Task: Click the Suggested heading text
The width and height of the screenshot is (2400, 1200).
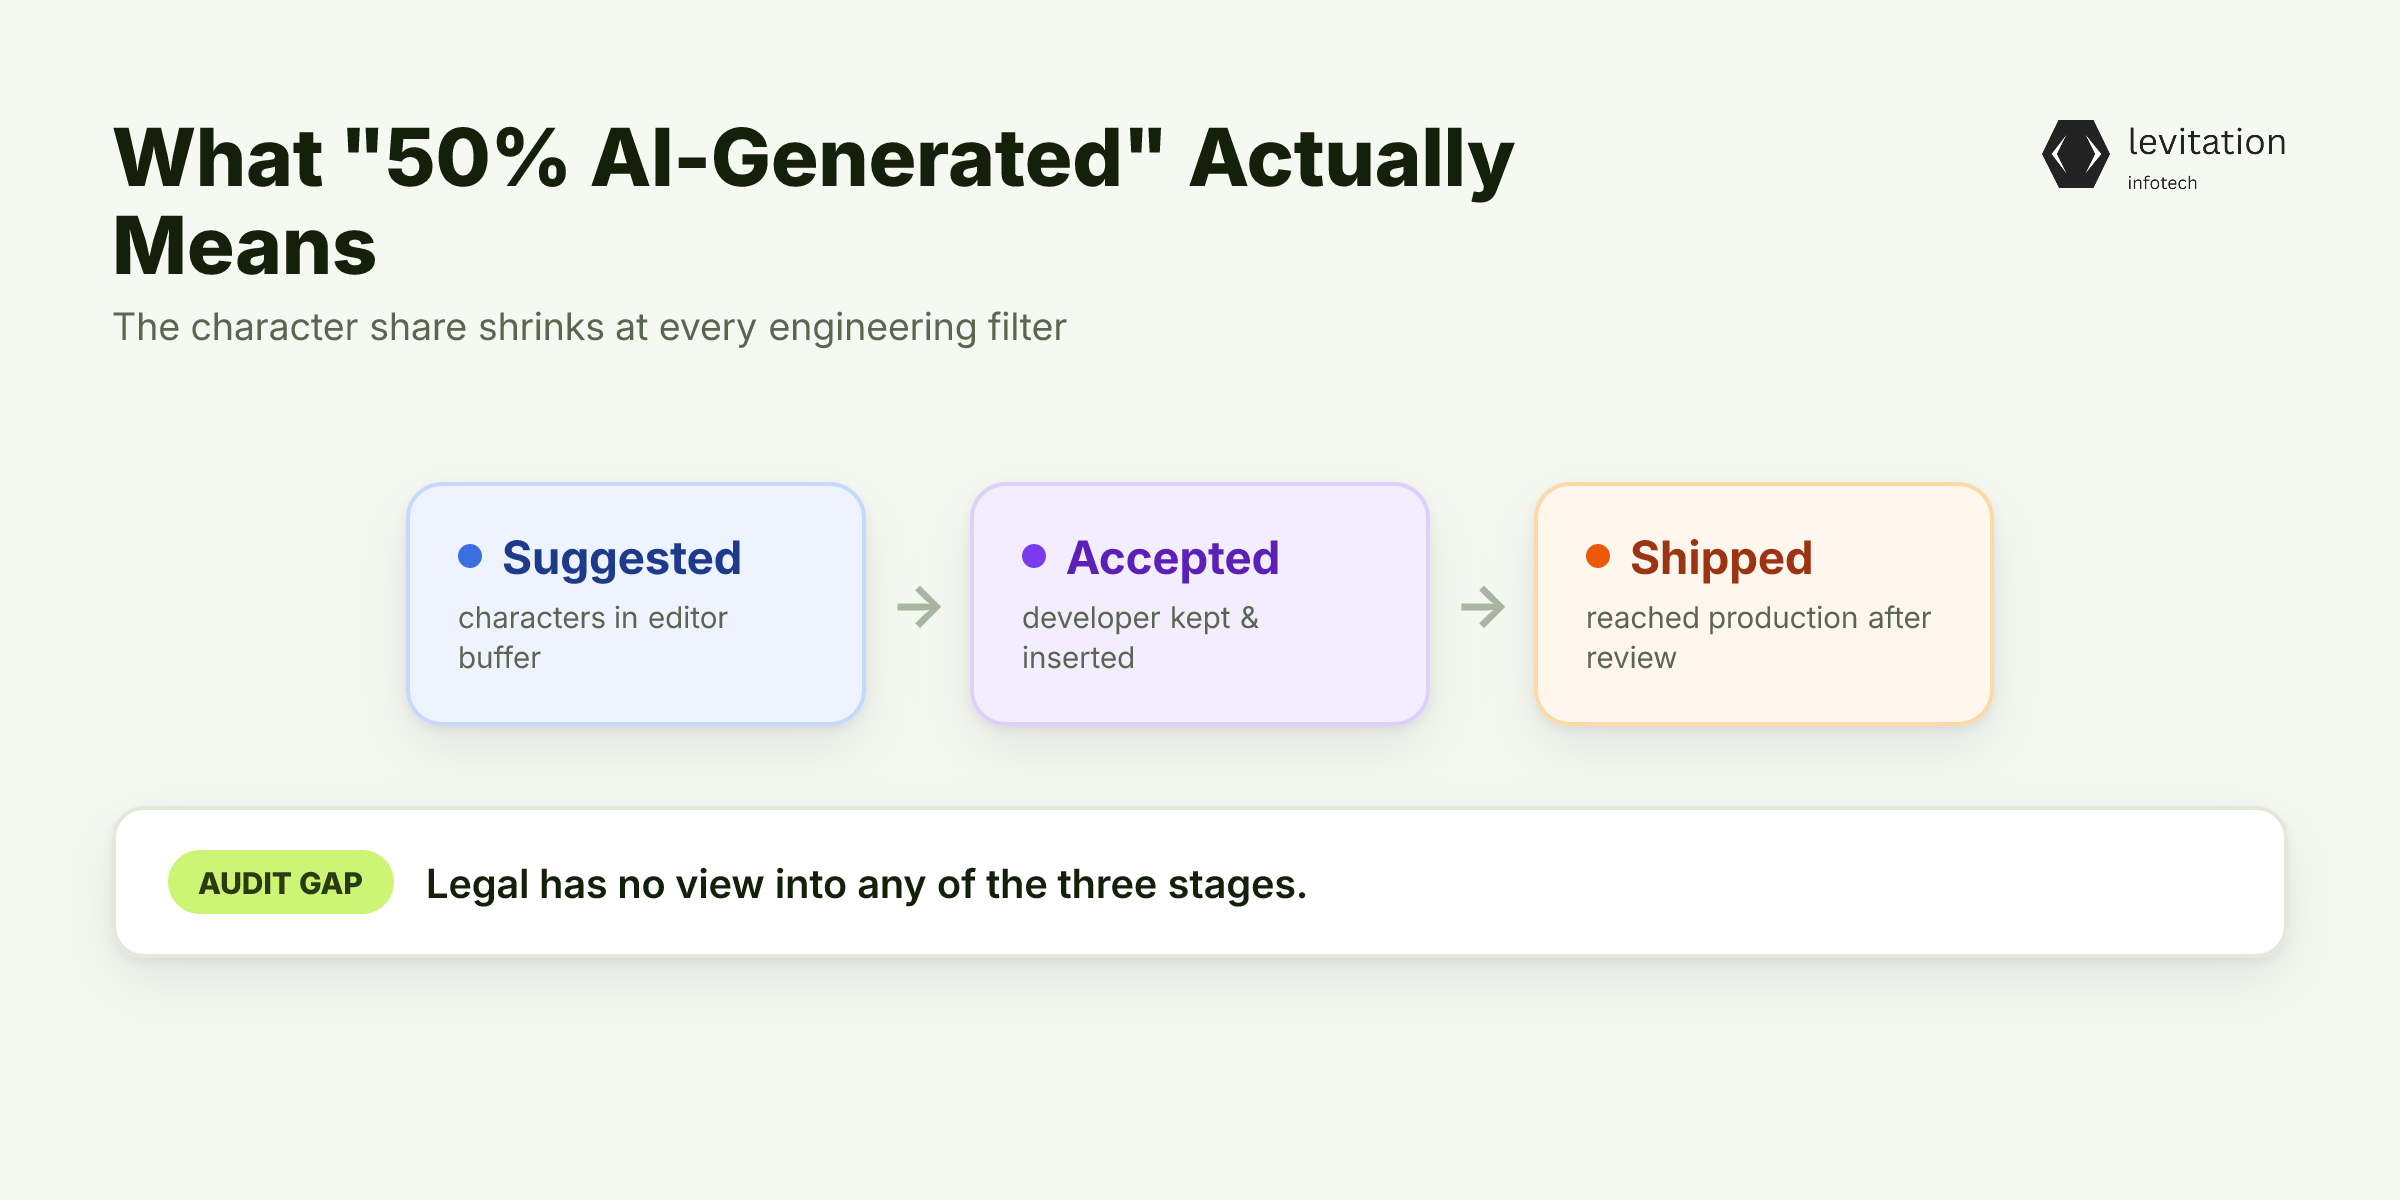Action: click(621, 558)
